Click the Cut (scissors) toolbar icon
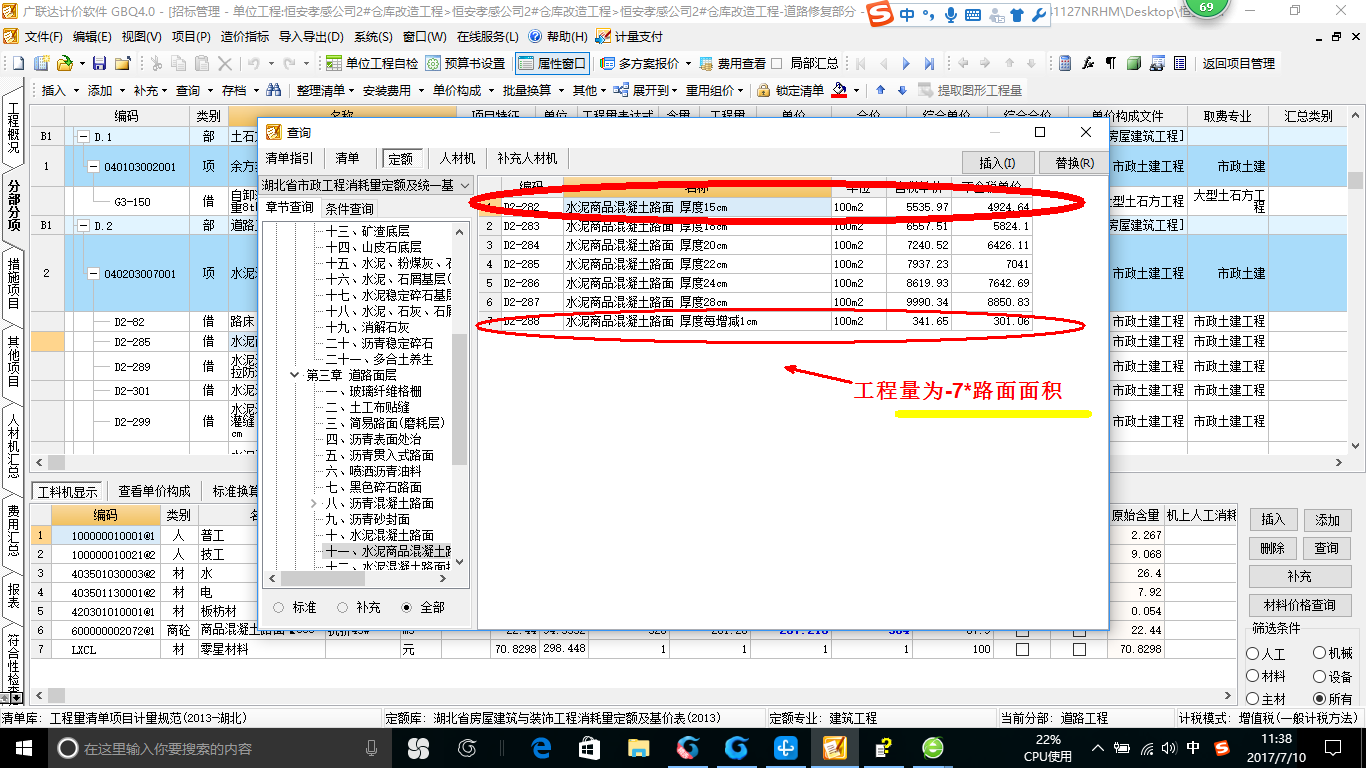This screenshot has width=1366, height=768. tap(155, 63)
